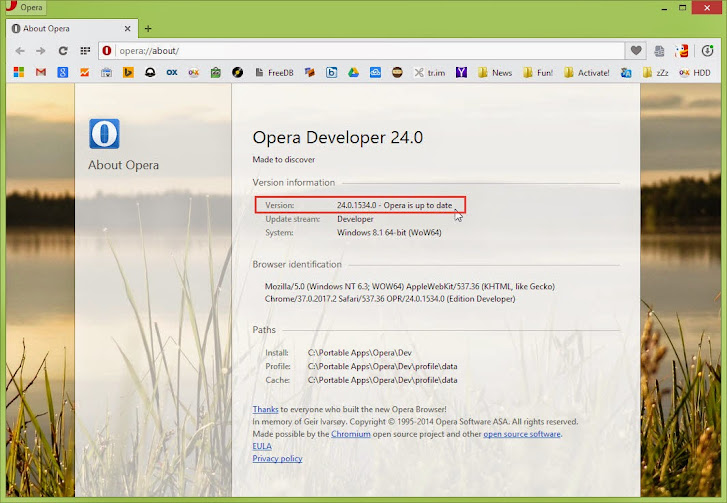The height and width of the screenshot is (503, 727).
Task: Open the dark blue OX bookmark
Action: [172, 72]
